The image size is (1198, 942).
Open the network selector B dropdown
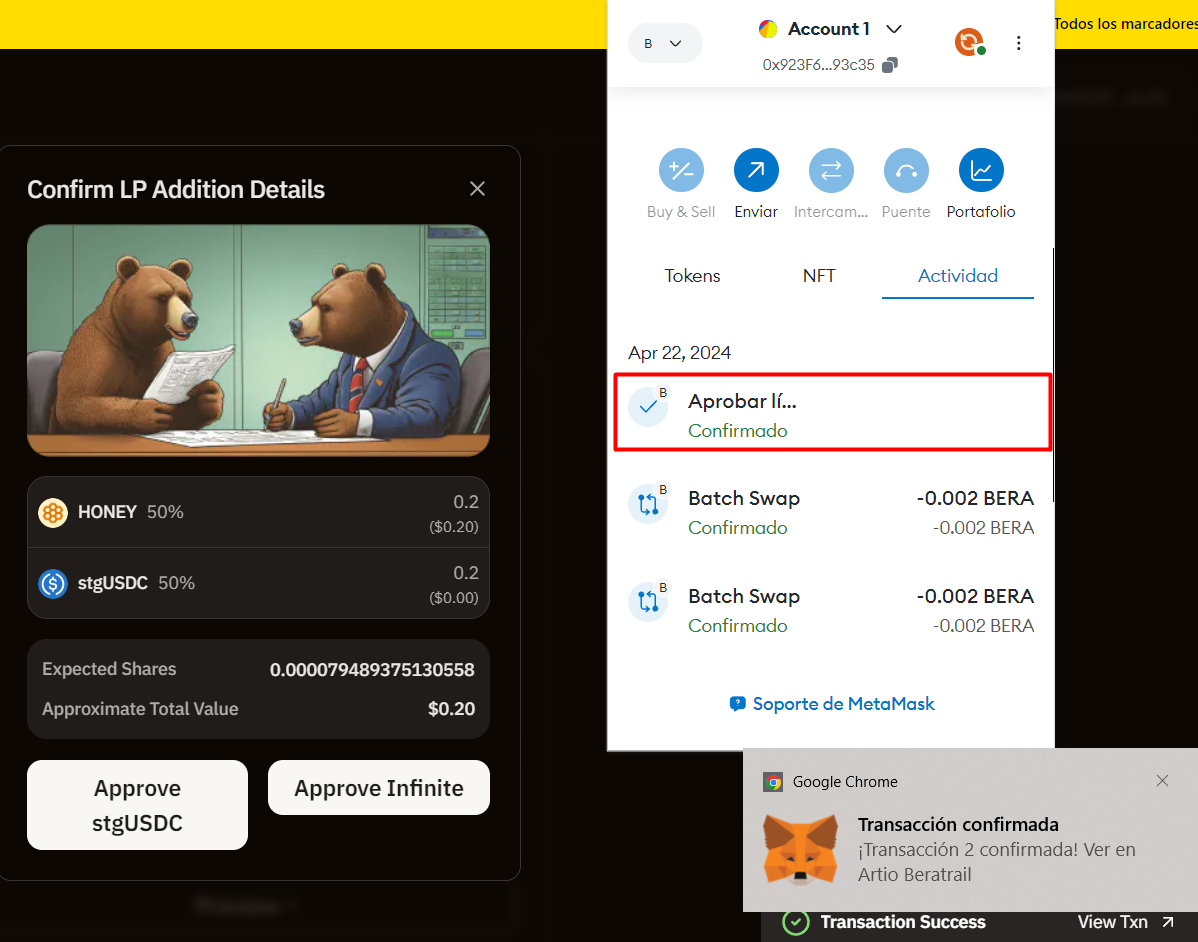click(665, 44)
